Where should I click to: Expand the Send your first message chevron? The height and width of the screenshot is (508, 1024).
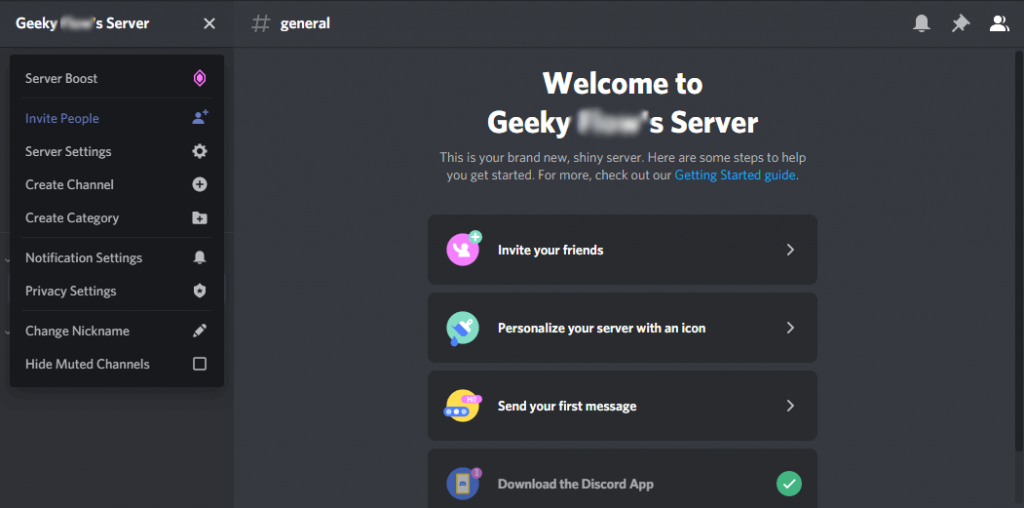coord(790,406)
